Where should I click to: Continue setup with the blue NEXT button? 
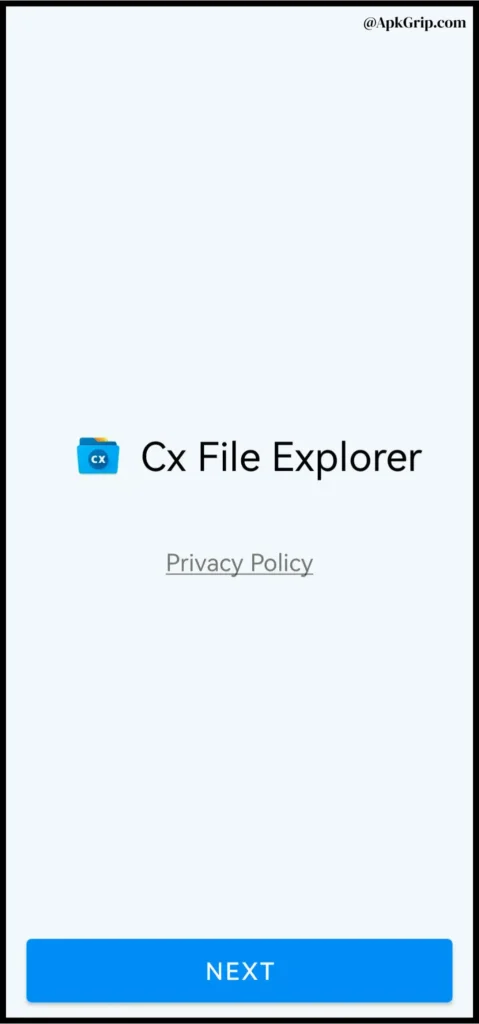pyautogui.click(x=239, y=970)
